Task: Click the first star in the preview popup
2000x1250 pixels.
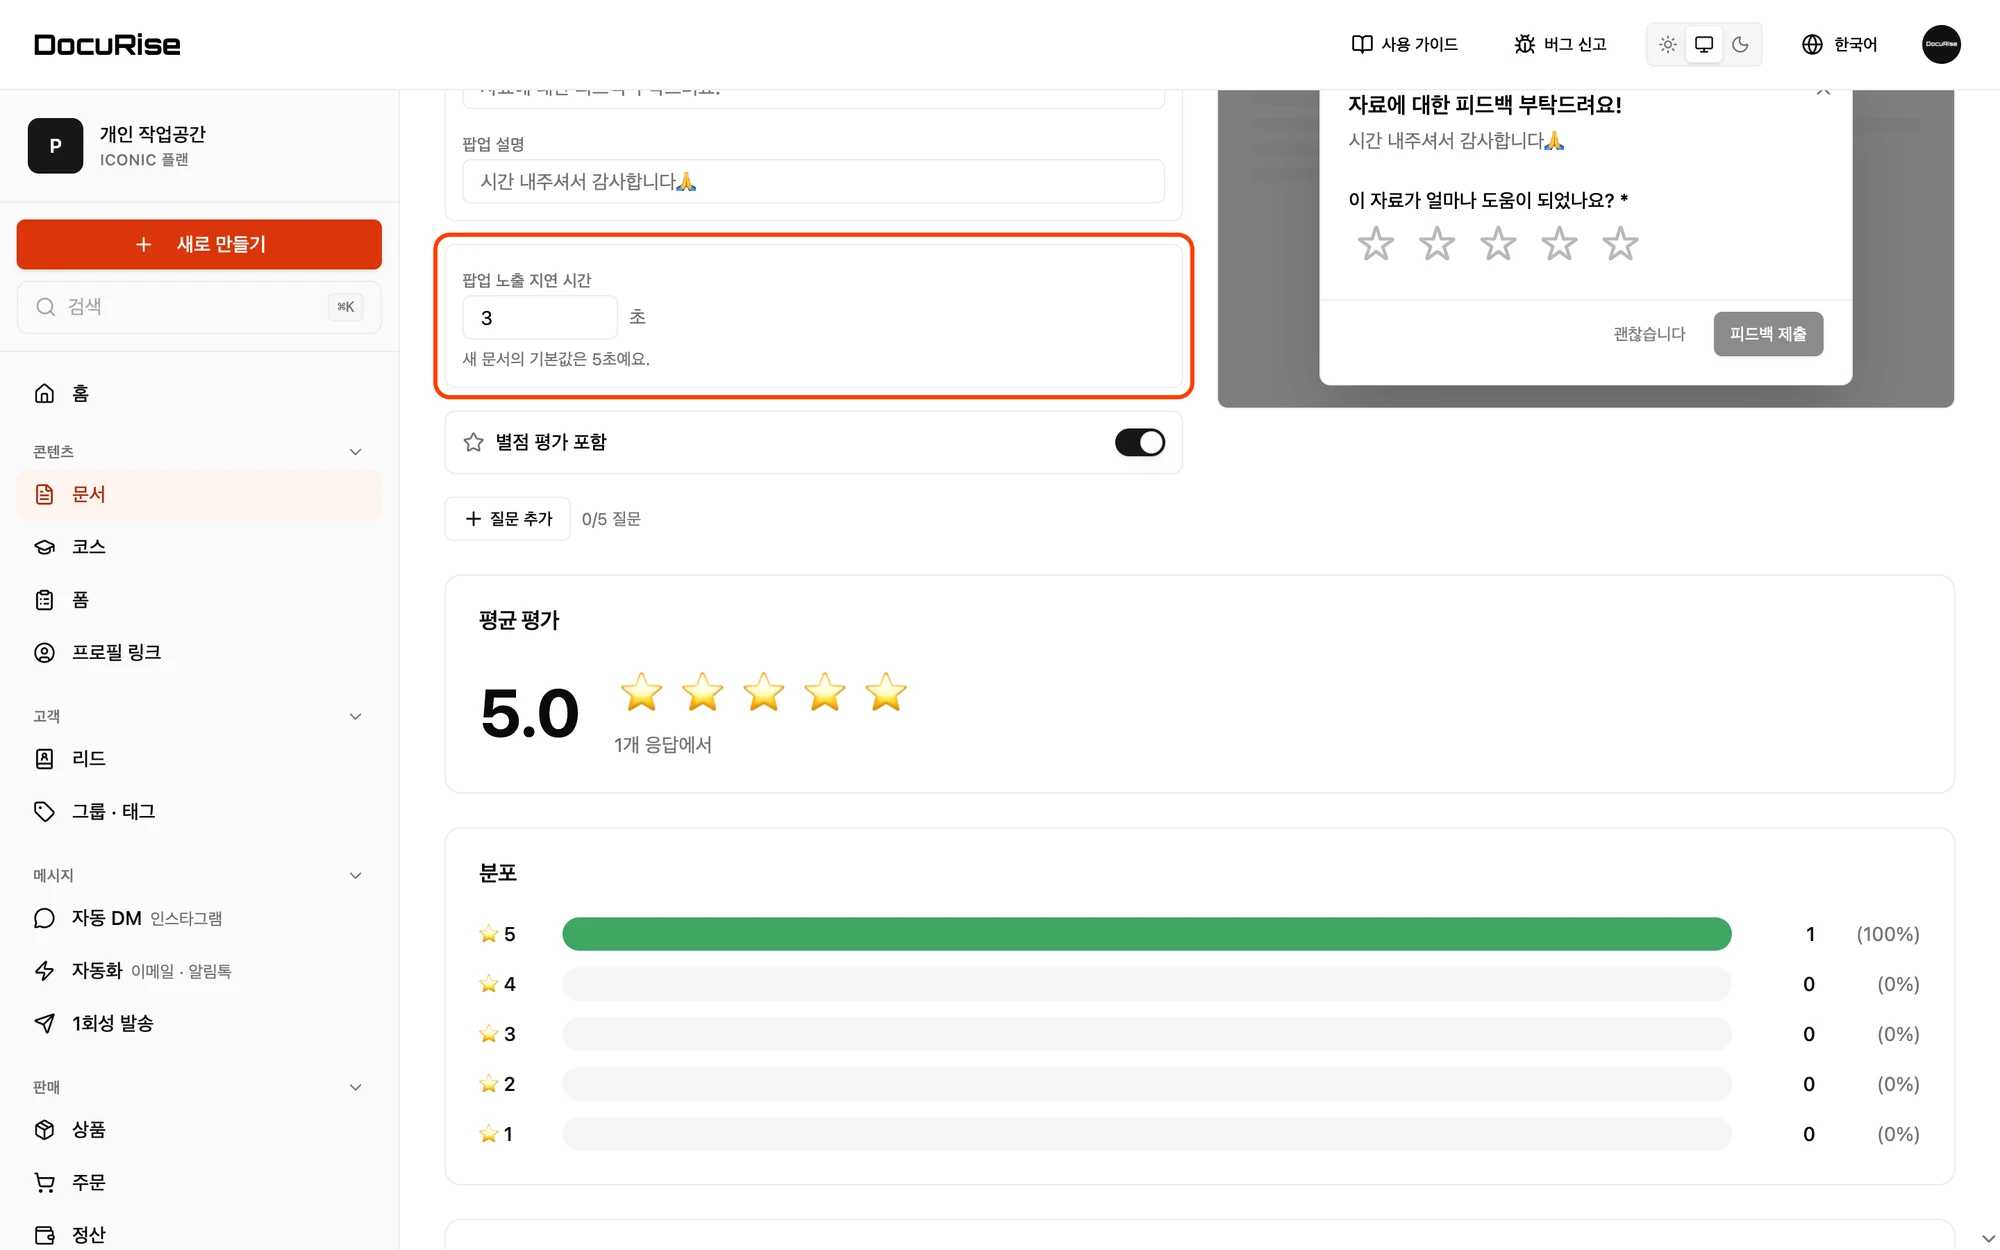Action: 1376,243
